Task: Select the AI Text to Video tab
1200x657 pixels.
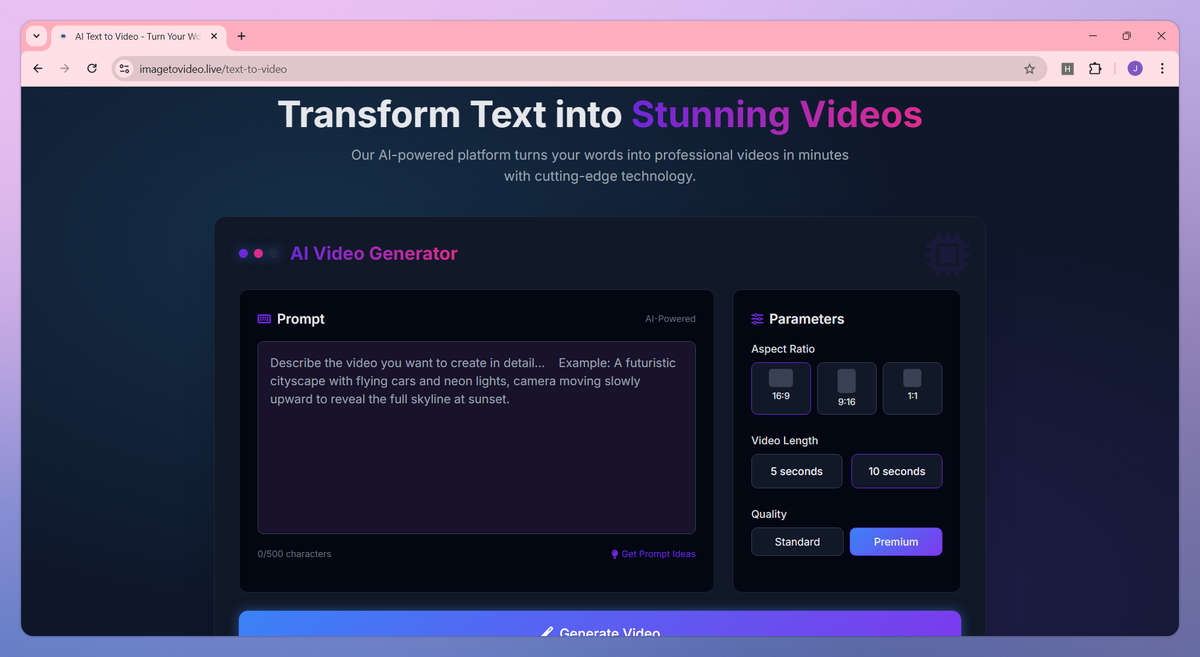Action: 138,36
